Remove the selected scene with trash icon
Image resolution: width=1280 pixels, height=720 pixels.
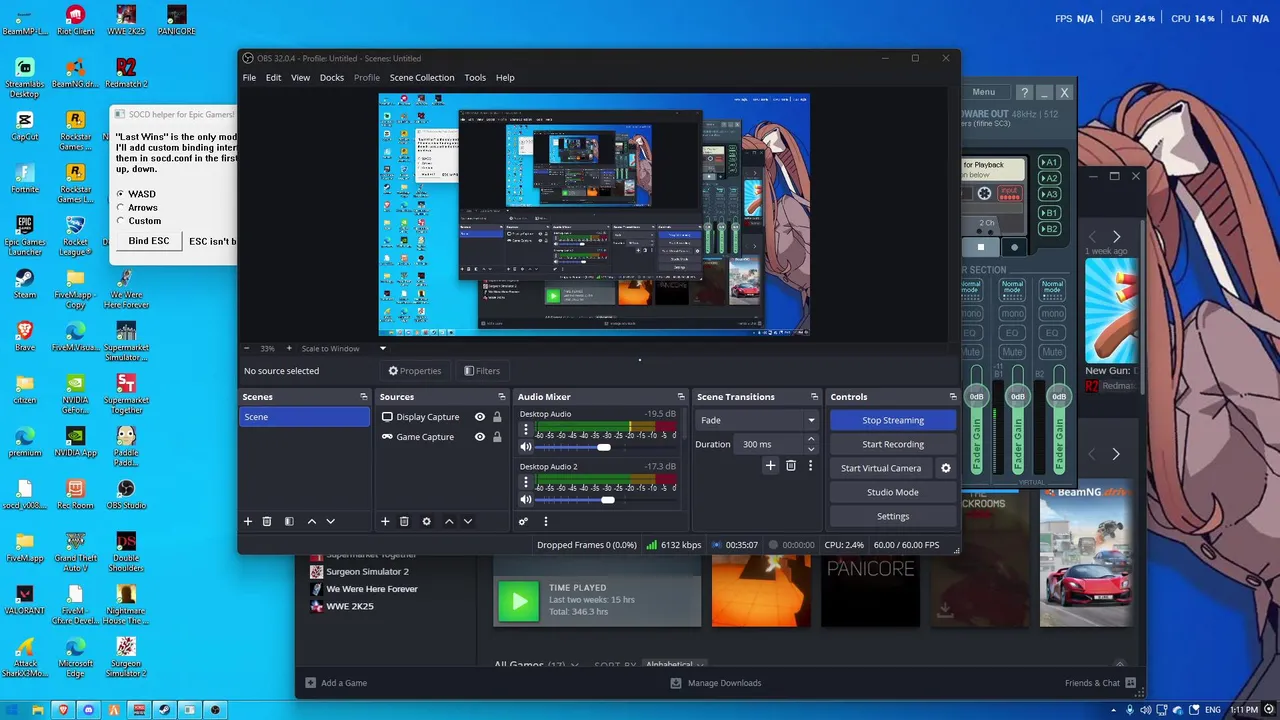(x=267, y=521)
